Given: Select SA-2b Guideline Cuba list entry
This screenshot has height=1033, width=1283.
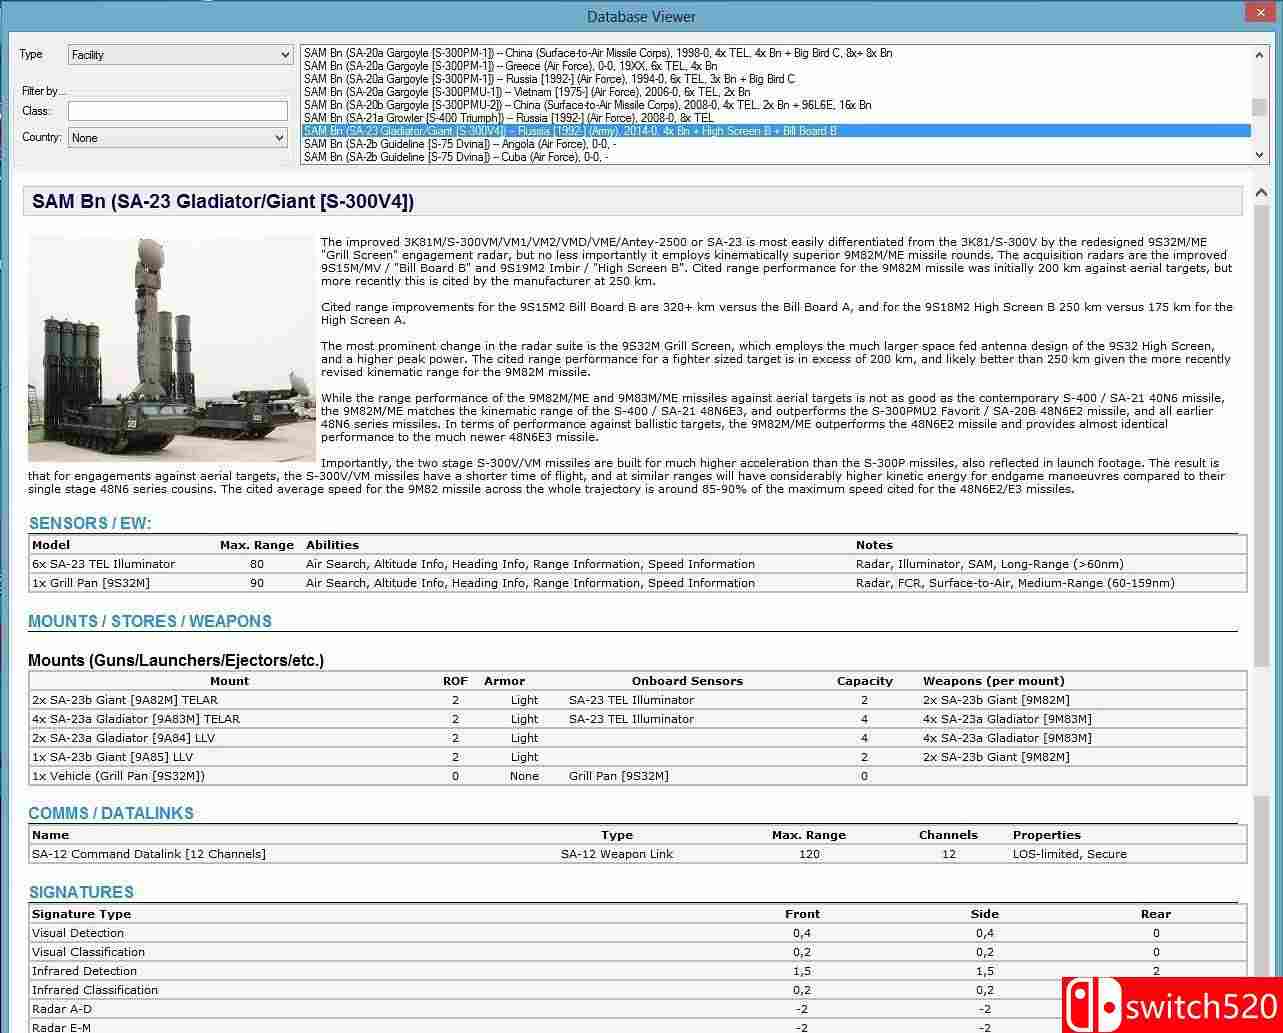Looking at the screenshot, I should point(455,157).
